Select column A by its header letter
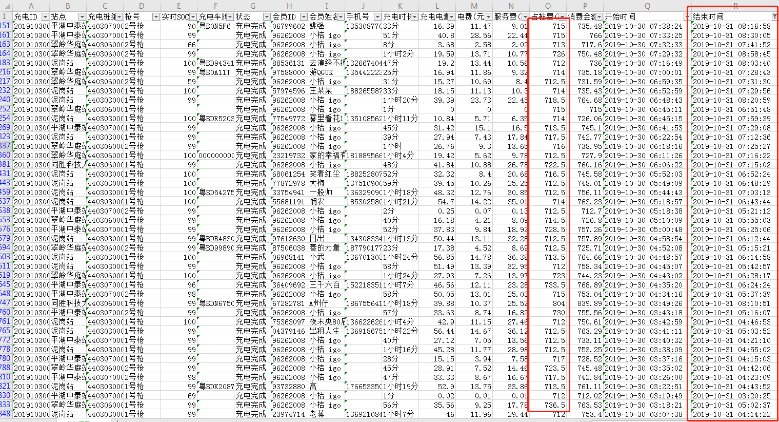This screenshot has width=779, height=422. (31, 6)
